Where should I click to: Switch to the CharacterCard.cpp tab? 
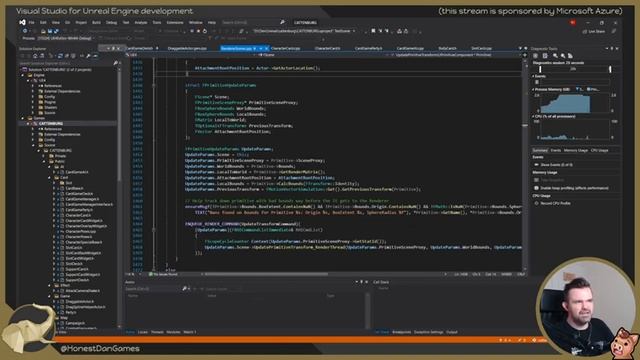click(286, 48)
